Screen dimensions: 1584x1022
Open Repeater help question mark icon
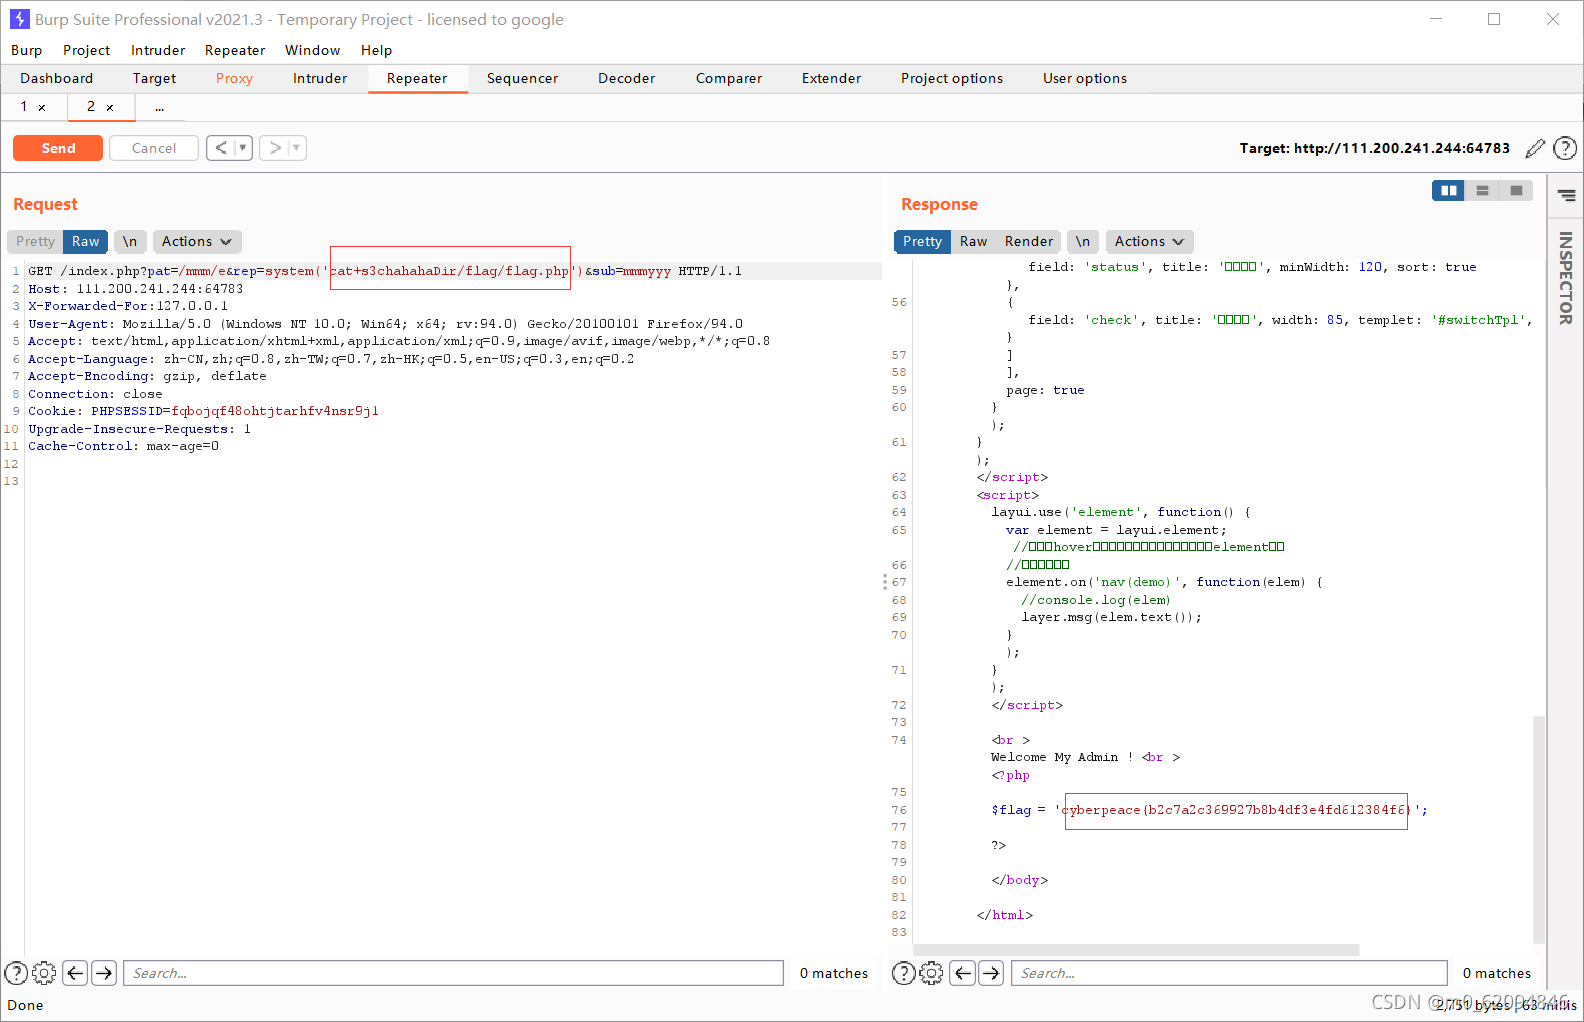[x=1565, y=149]
